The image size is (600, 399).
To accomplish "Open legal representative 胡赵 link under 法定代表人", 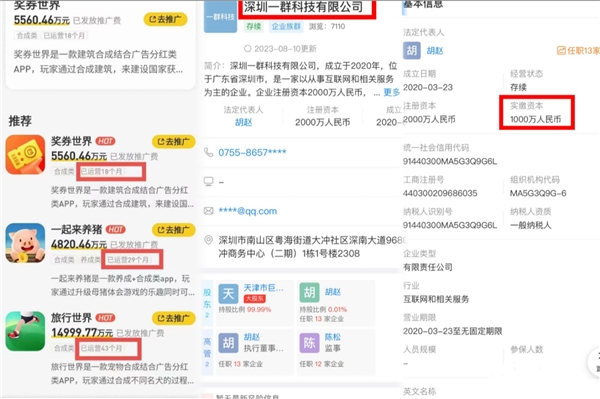I will [243, 122].
